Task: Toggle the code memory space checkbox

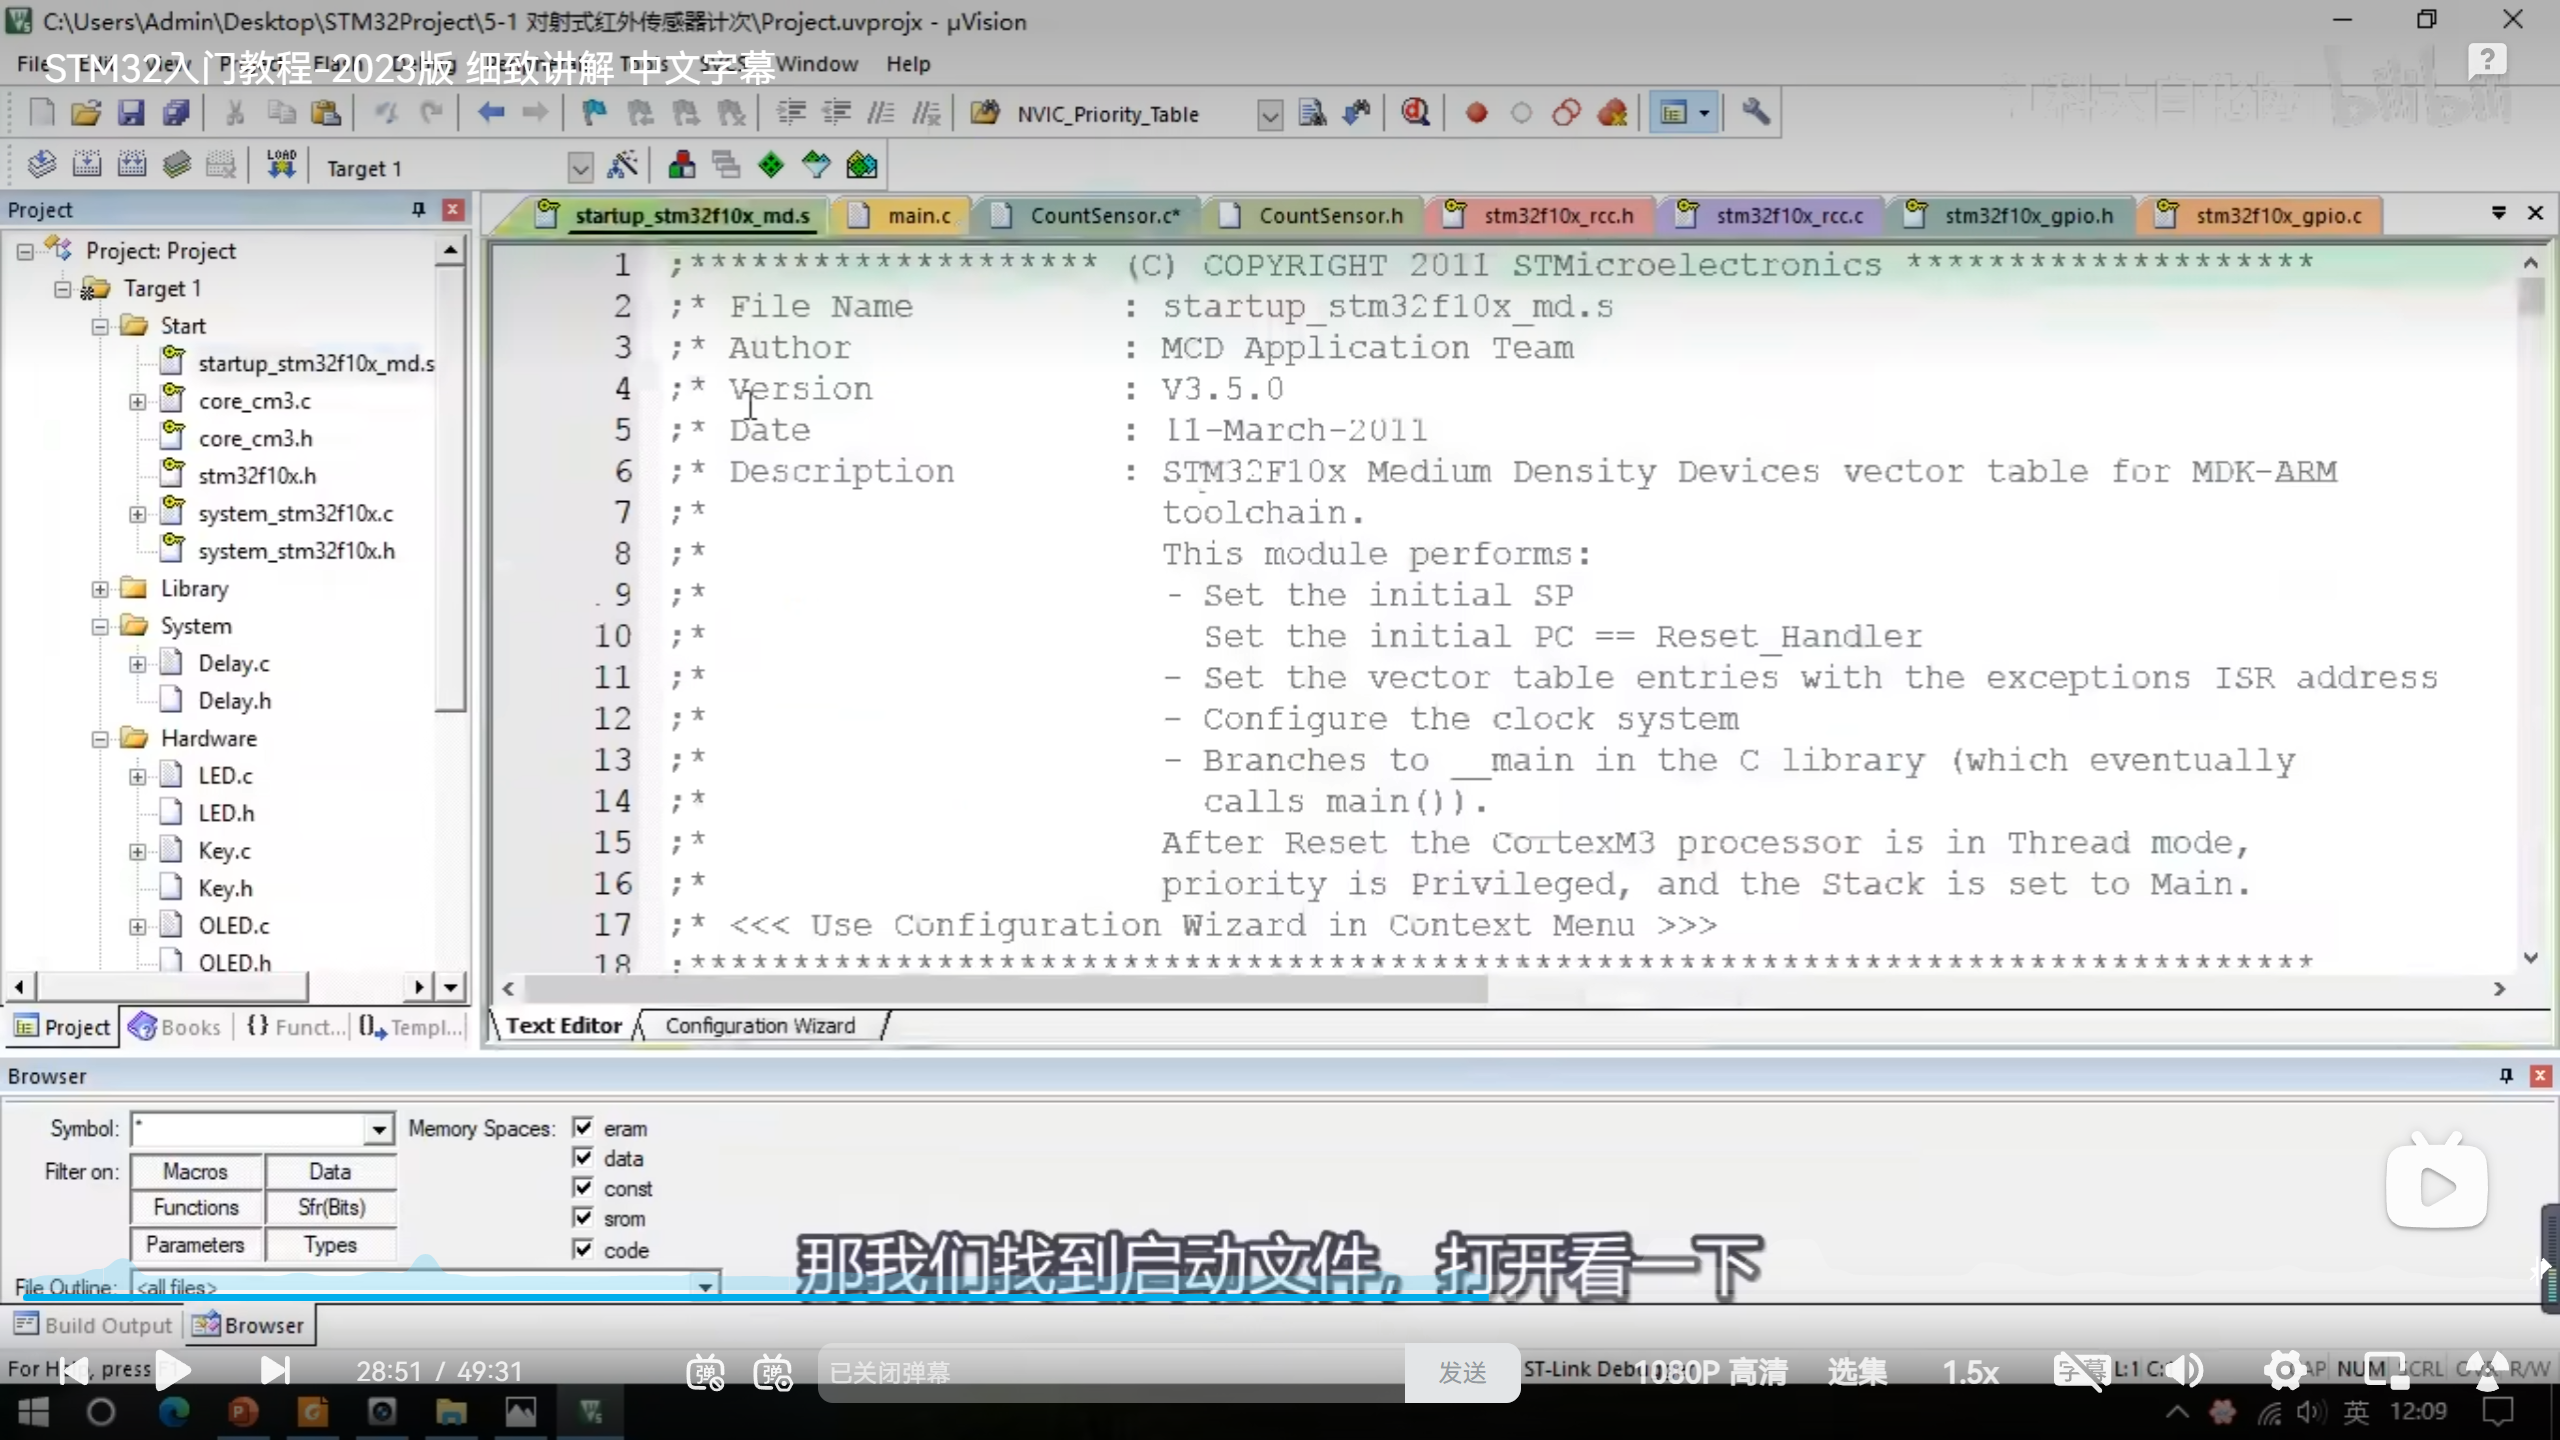Action: (x=583, y=1249)
